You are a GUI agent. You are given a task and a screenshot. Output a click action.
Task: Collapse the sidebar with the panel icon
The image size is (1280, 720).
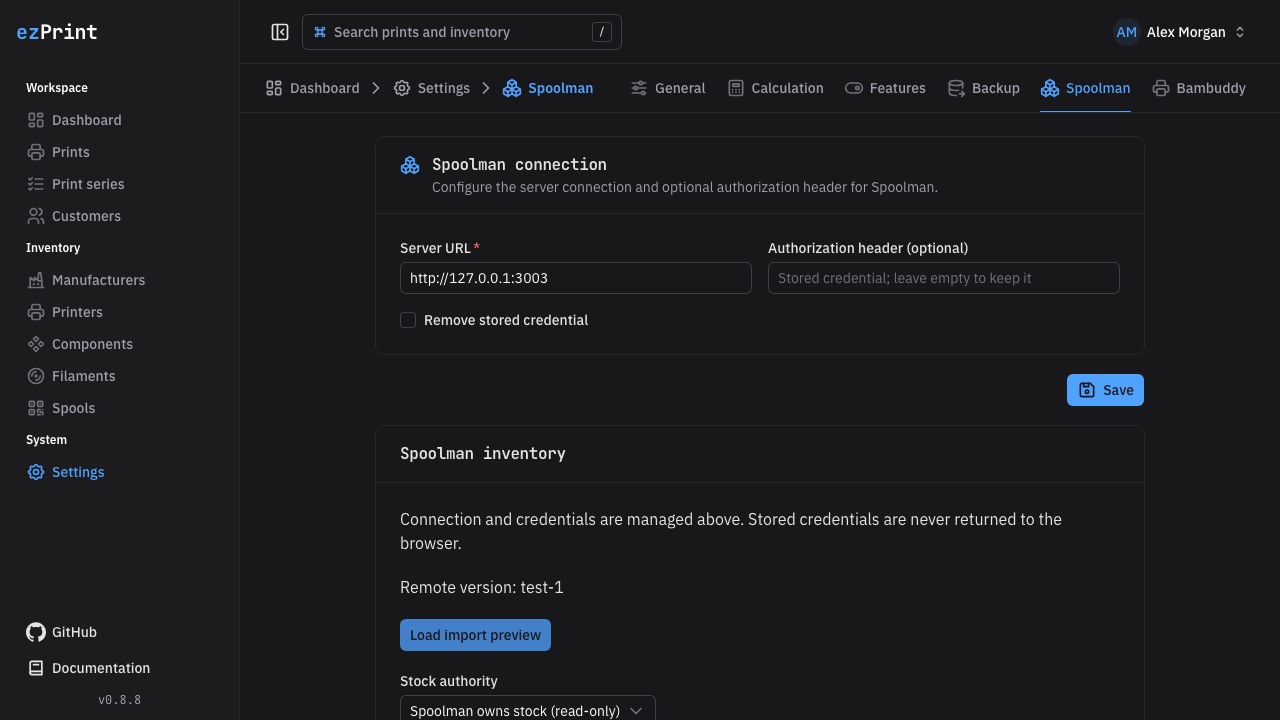point(280,32)
